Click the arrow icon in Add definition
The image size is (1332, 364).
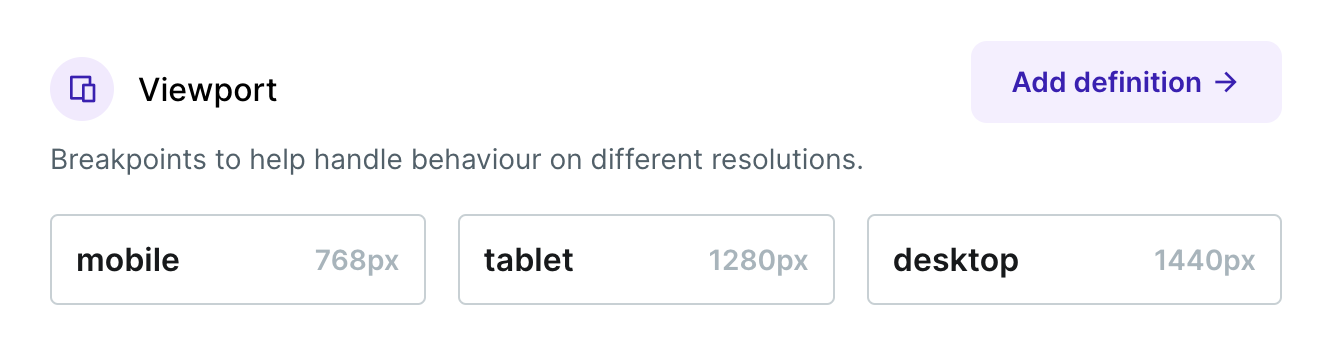pos(1226,82)
